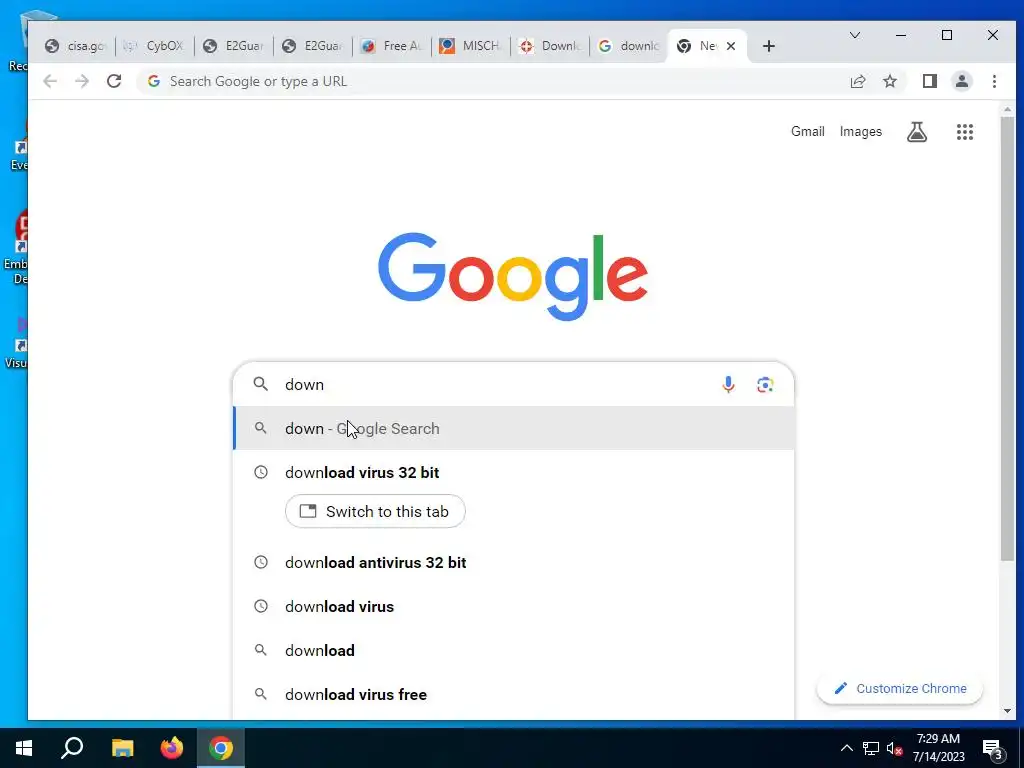Go forward using the forward arrow
Viewport: 1024px width, 768px height.
(x=82, y=81)
